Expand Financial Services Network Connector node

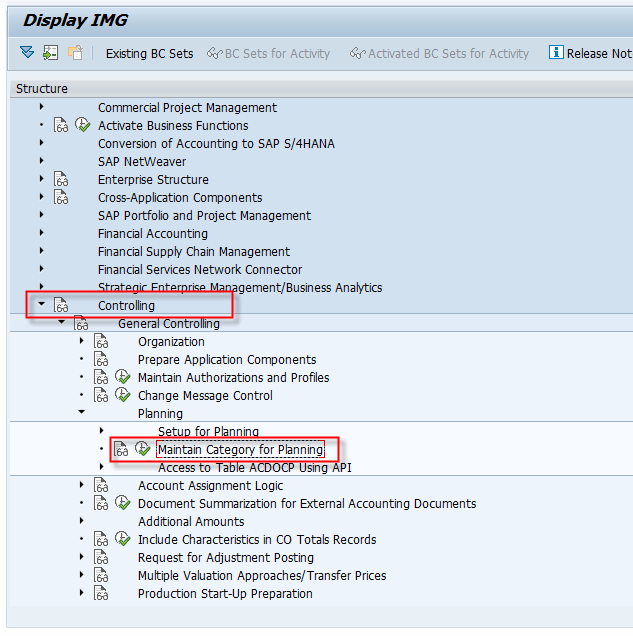pos(41,269)
